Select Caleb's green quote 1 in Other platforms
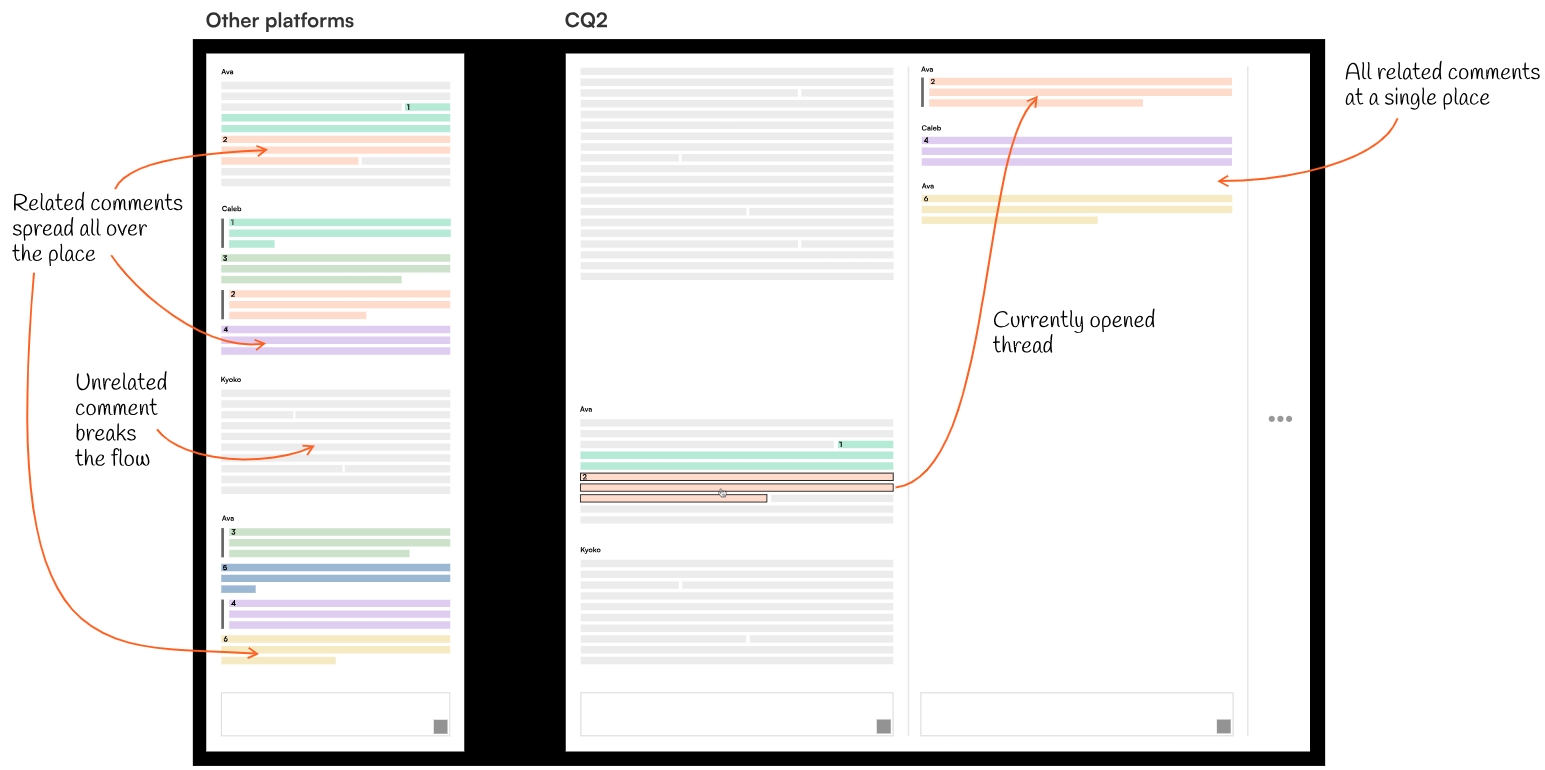 339,232
